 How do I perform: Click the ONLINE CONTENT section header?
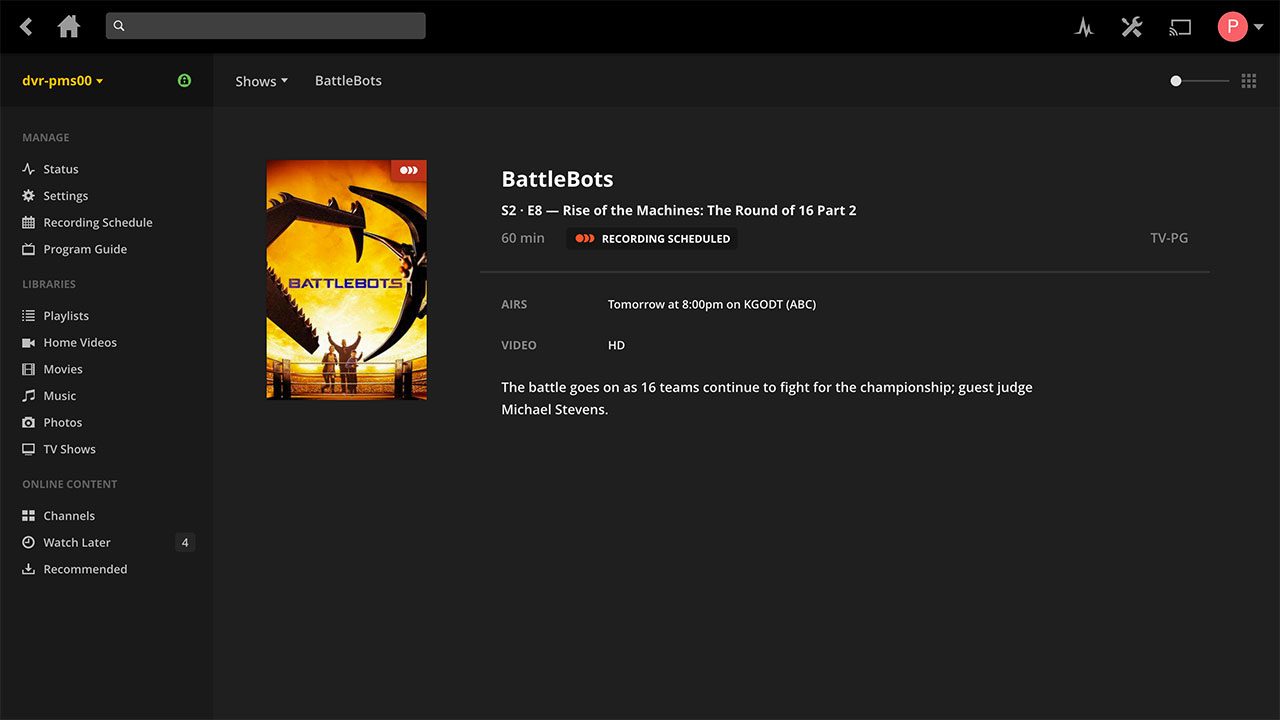click(70, 484)
